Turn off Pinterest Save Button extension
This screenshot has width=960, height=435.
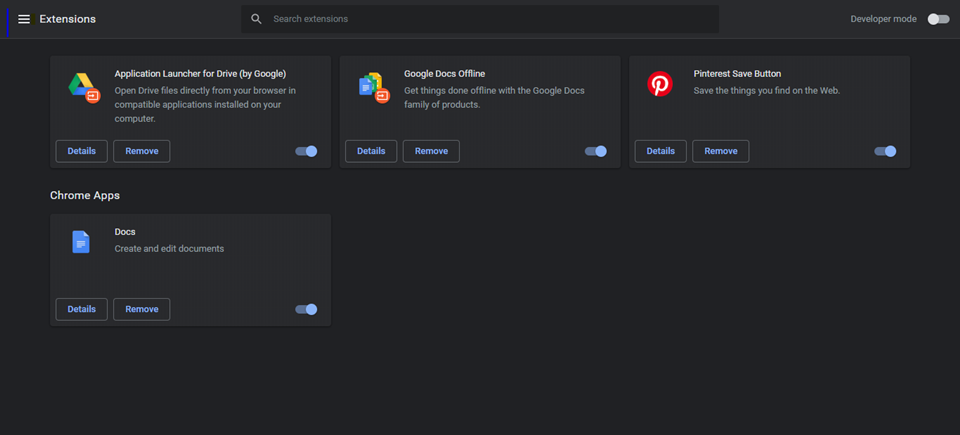885,151
